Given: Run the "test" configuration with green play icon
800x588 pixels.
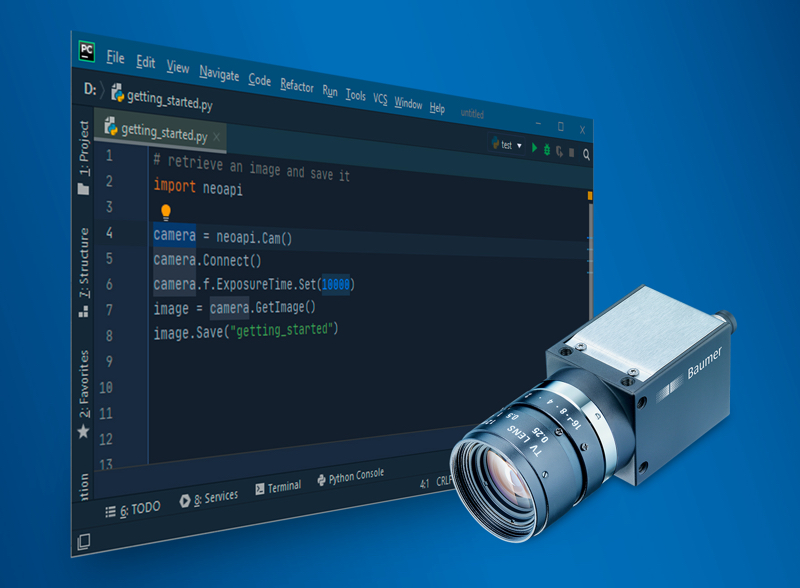Looking at the screenshot, I should pos(534,147).
